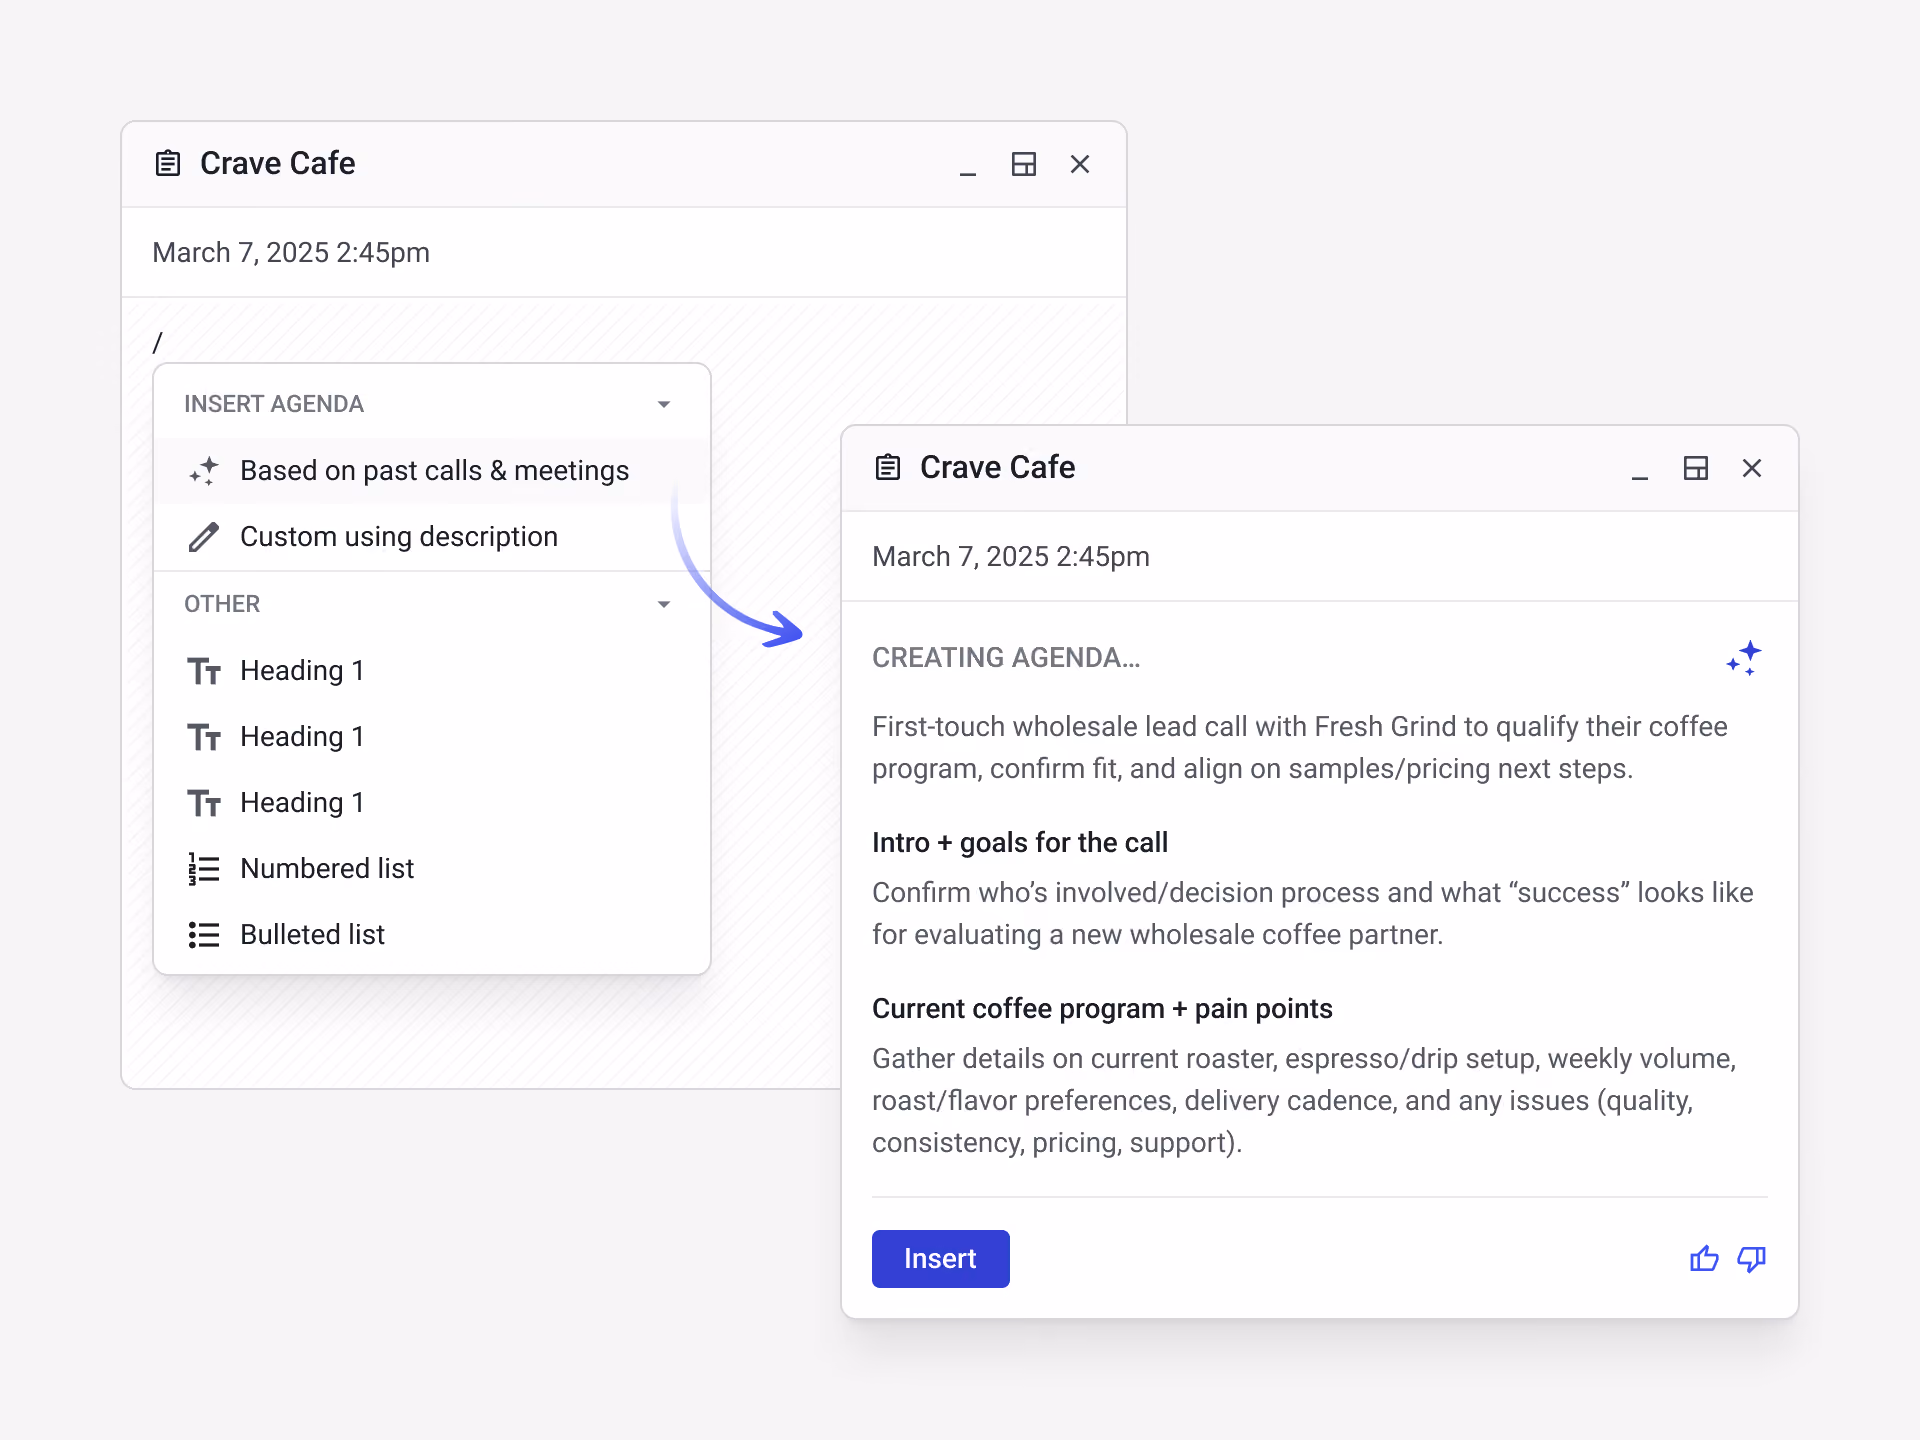Give thumbs down feedback on agenda
Image resolution: width=1920 pixels, height=1440 pixels.
coord(1752,1259)
